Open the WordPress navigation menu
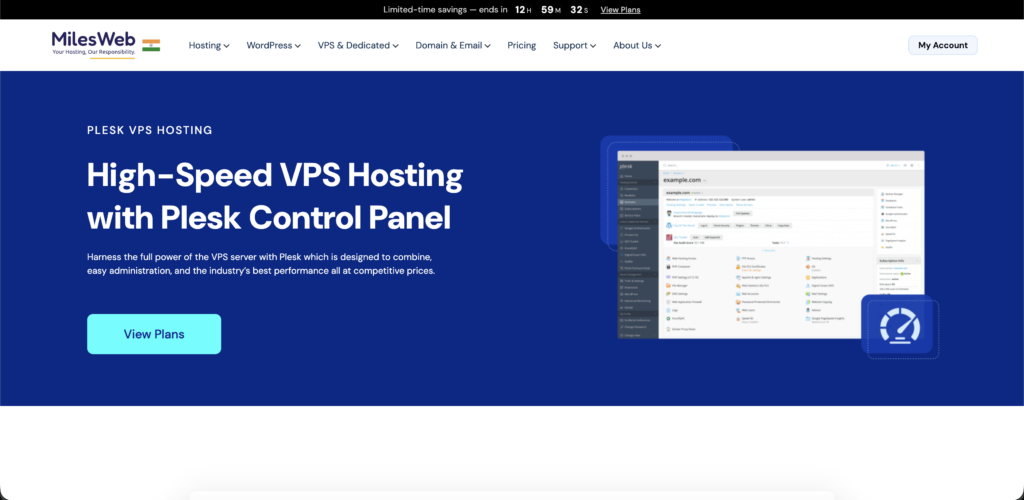Image resolution: width=1024 pixels, height=500 pixels. (x=272, y=45)
